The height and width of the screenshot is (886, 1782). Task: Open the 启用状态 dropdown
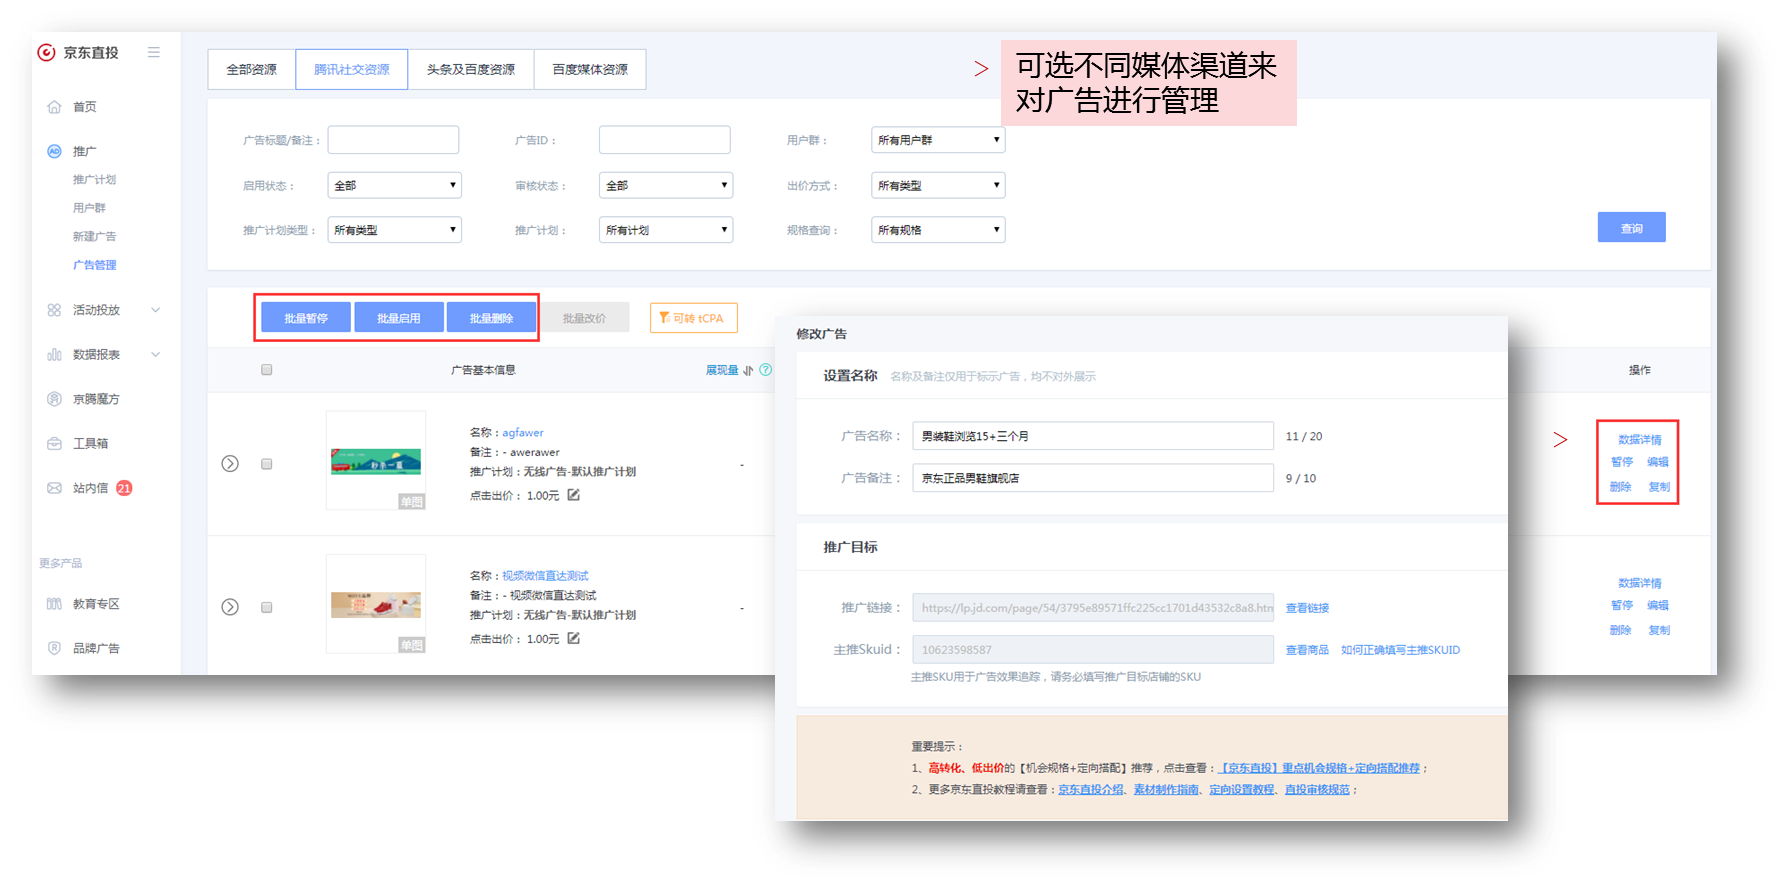[x=395, y=185]
